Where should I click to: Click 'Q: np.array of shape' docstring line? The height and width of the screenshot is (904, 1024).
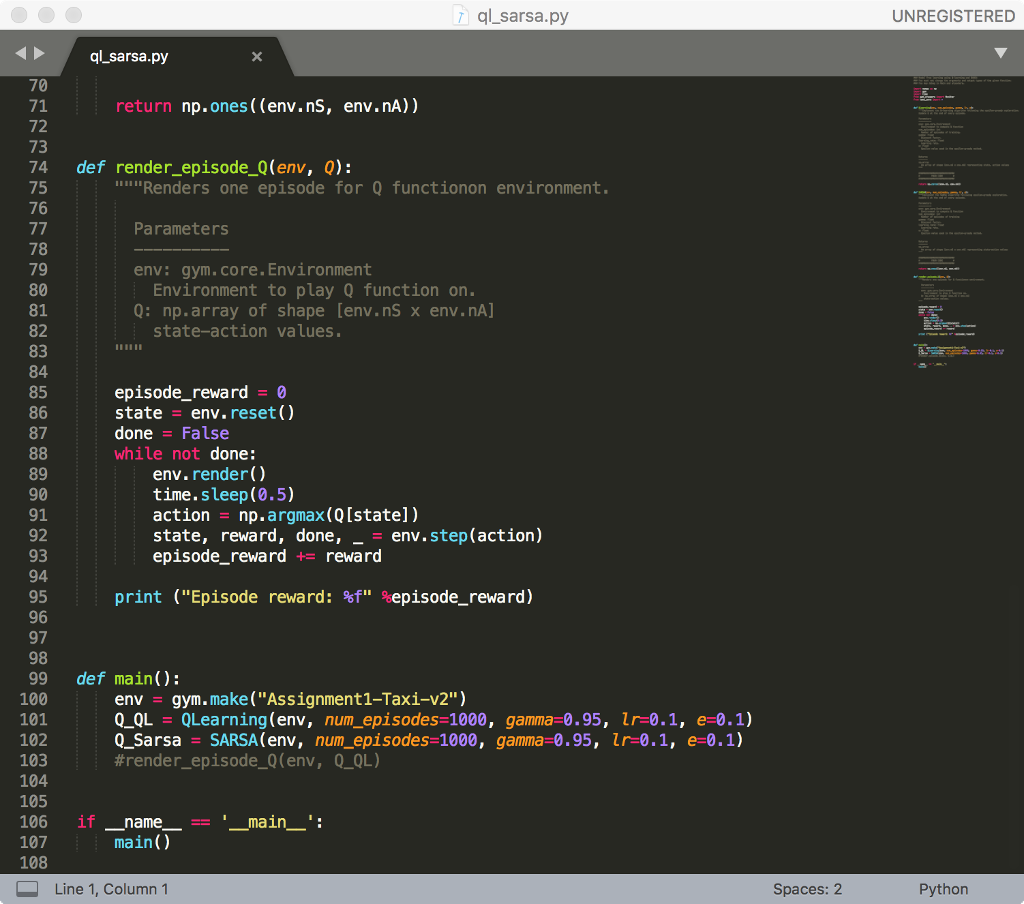(x=314, y=311)
